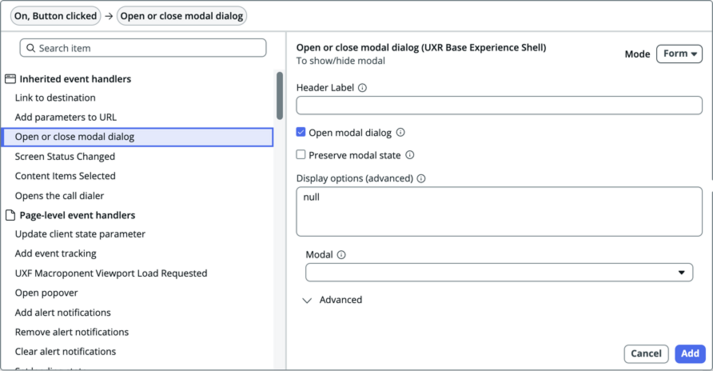Focus the Search item field
713x371 pixels.
[x=143, y=48]
